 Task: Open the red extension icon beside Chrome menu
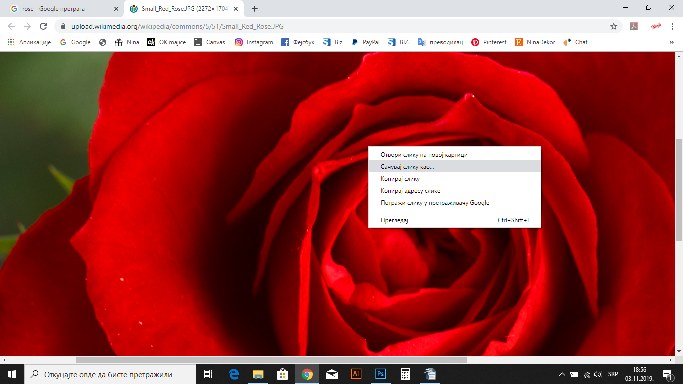(x=656, y=26)
